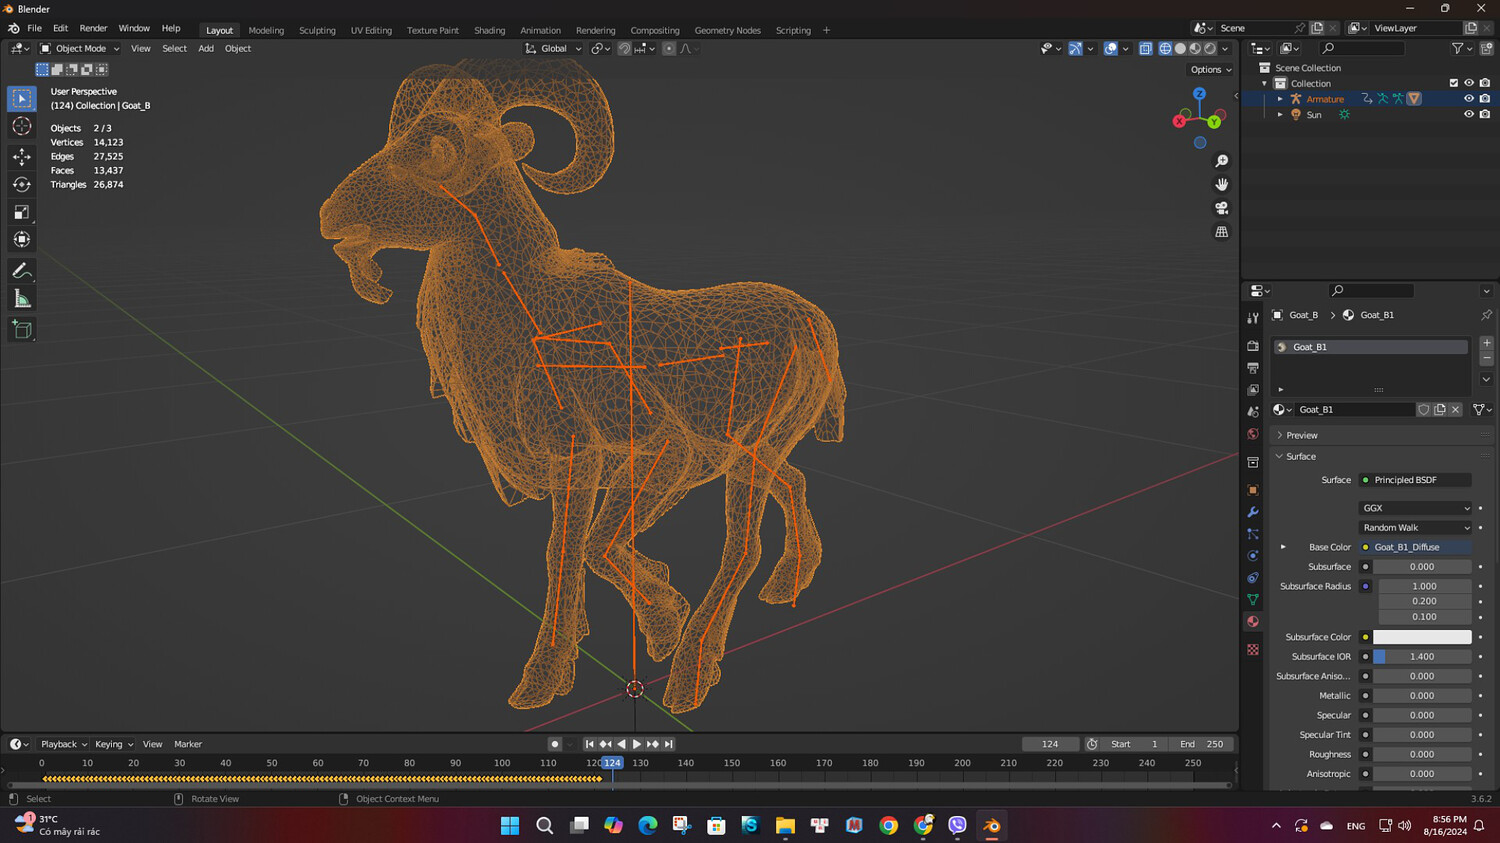The height and width of the screenshot is (843, 1500).
Task: Switch to the Sculpting workspace tab
Action: 317,30
